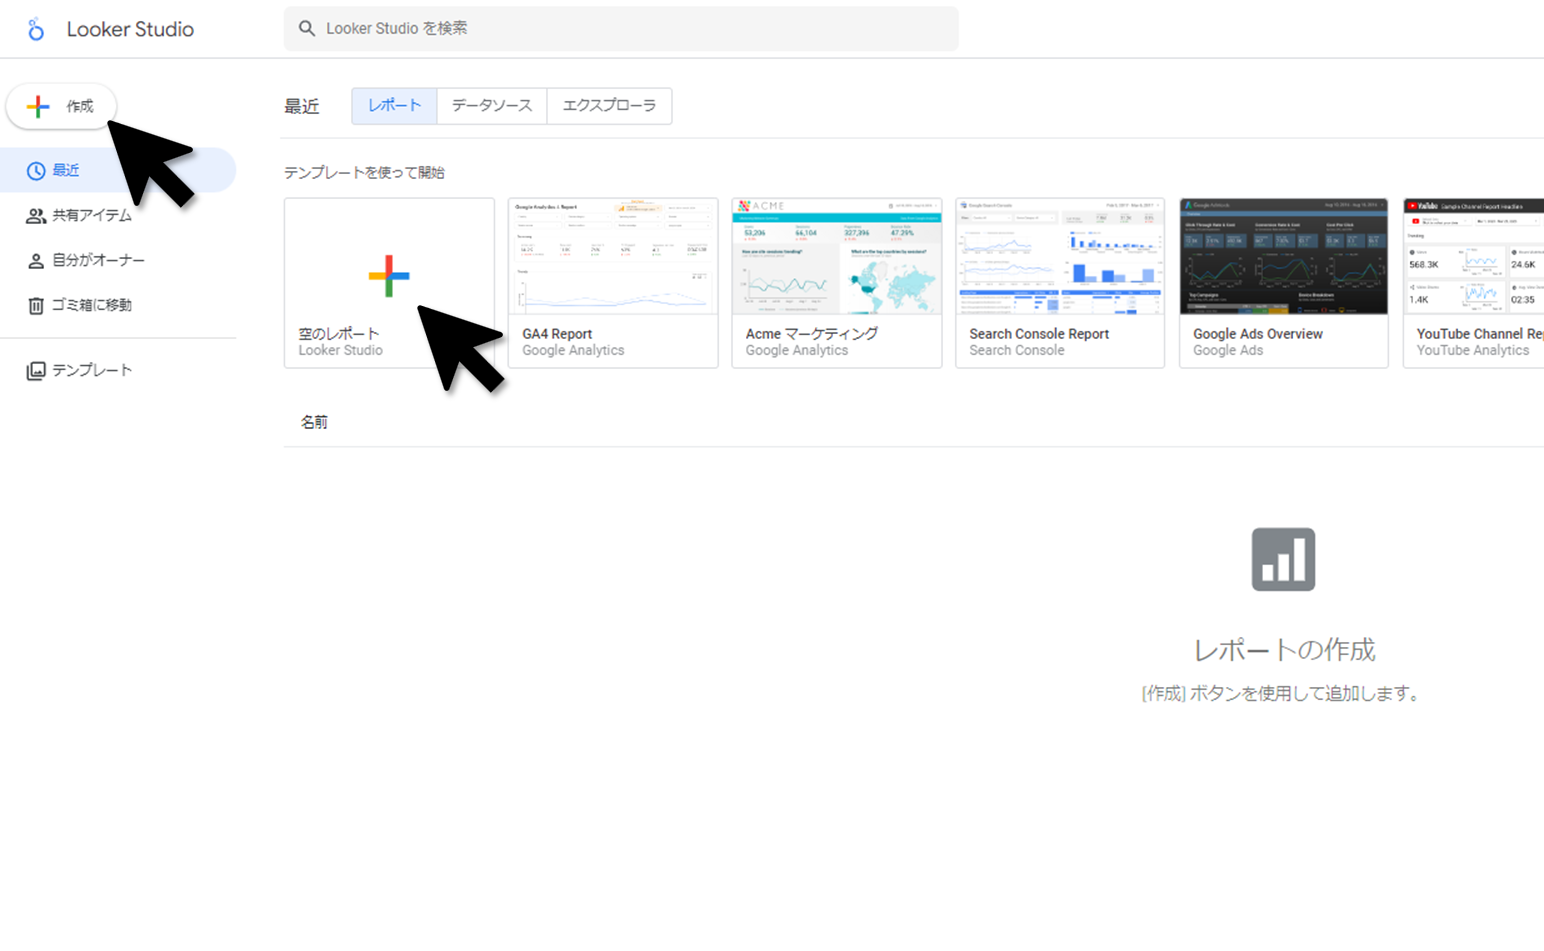Select the Search Console Report template
Screen dimensions: 1544x951
[x=1059, y=282]
